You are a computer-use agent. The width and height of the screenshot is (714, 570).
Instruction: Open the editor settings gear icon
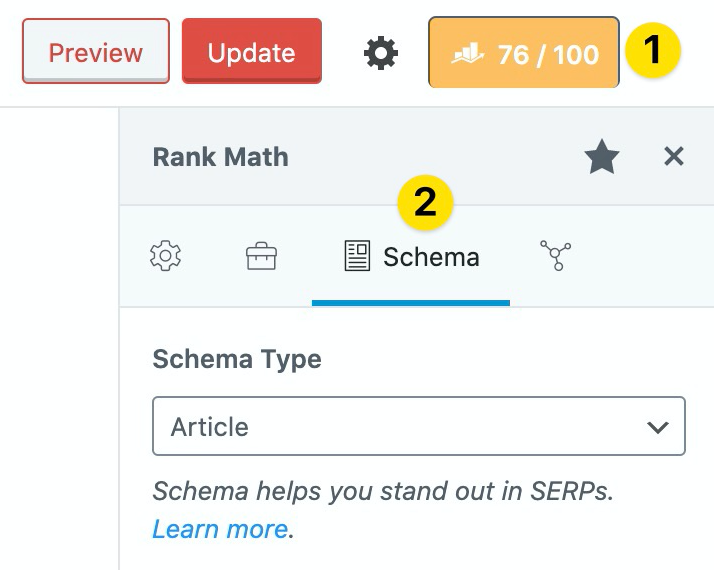pyautogui.click(x=381, y=53)
